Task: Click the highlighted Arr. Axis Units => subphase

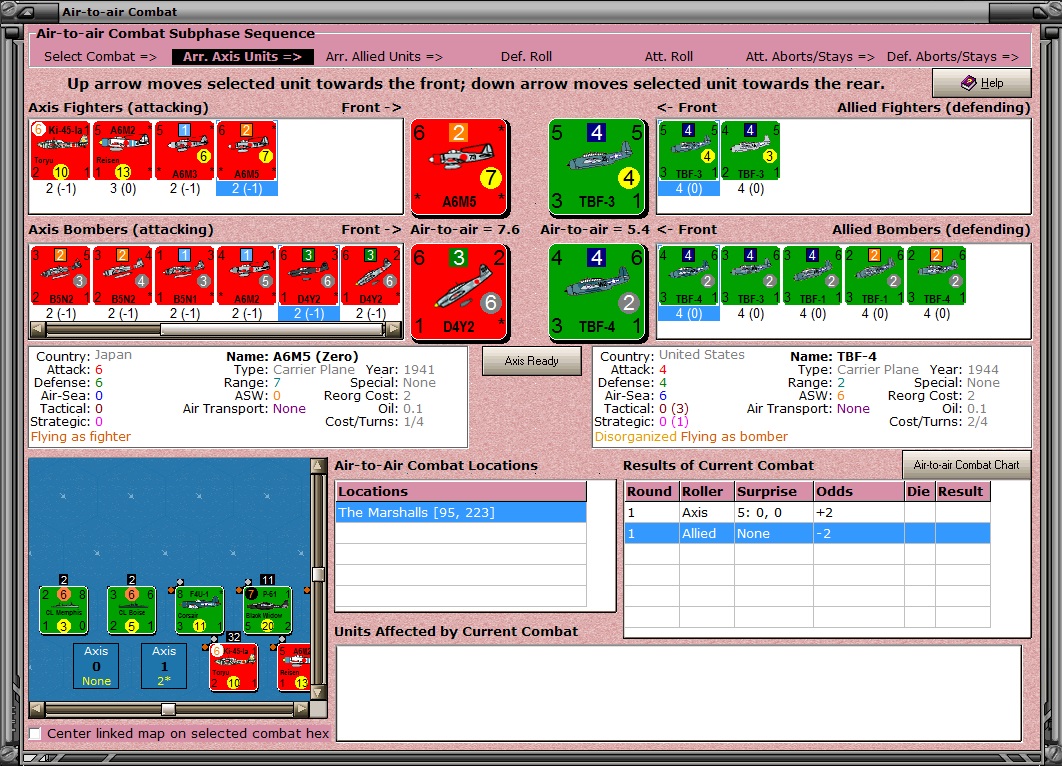Action: click(242, 57)
